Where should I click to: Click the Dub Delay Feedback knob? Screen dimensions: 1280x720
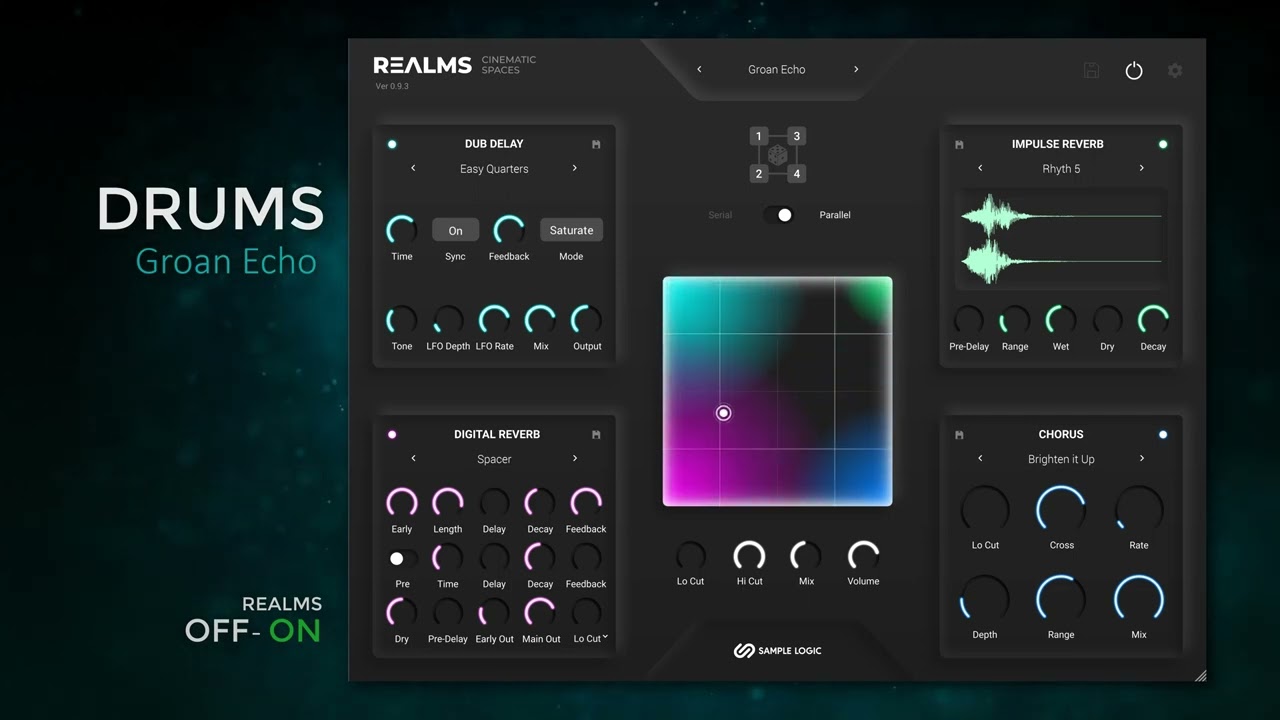[509, 230]
